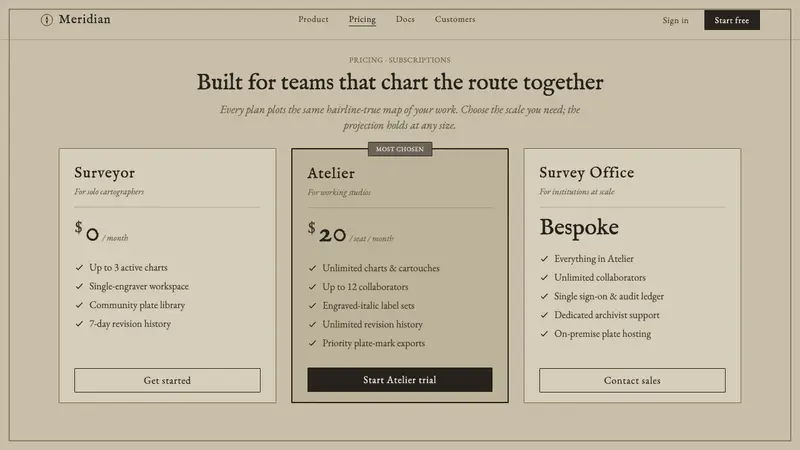The image size is (800, 450).
Task: Click the $20 price on Atelier
Action: click(x=327, y=232)
